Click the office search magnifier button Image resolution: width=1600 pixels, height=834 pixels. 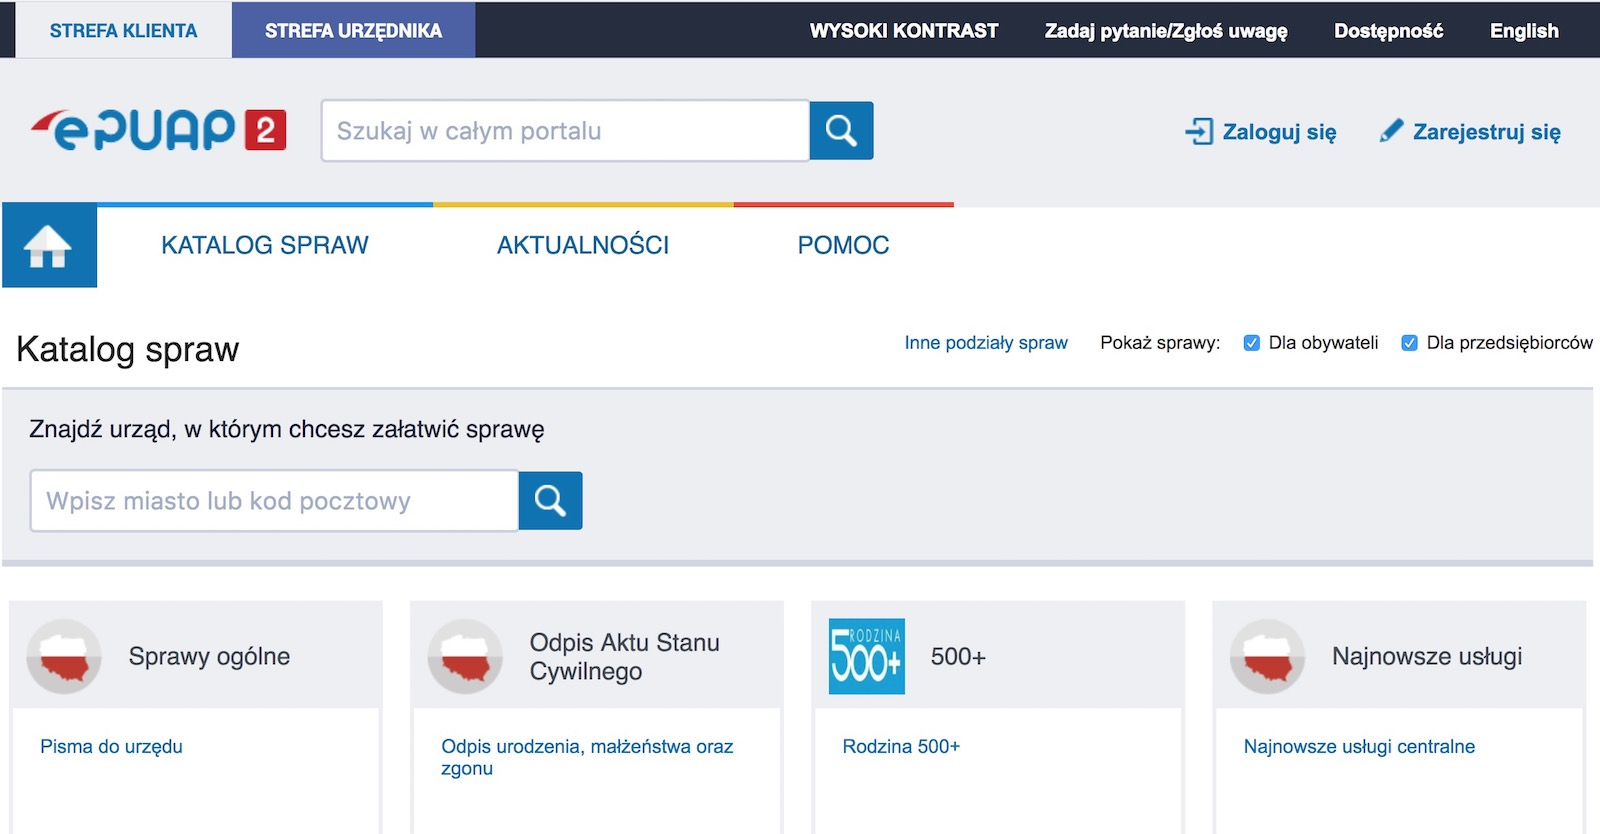(x=550, y=501)
